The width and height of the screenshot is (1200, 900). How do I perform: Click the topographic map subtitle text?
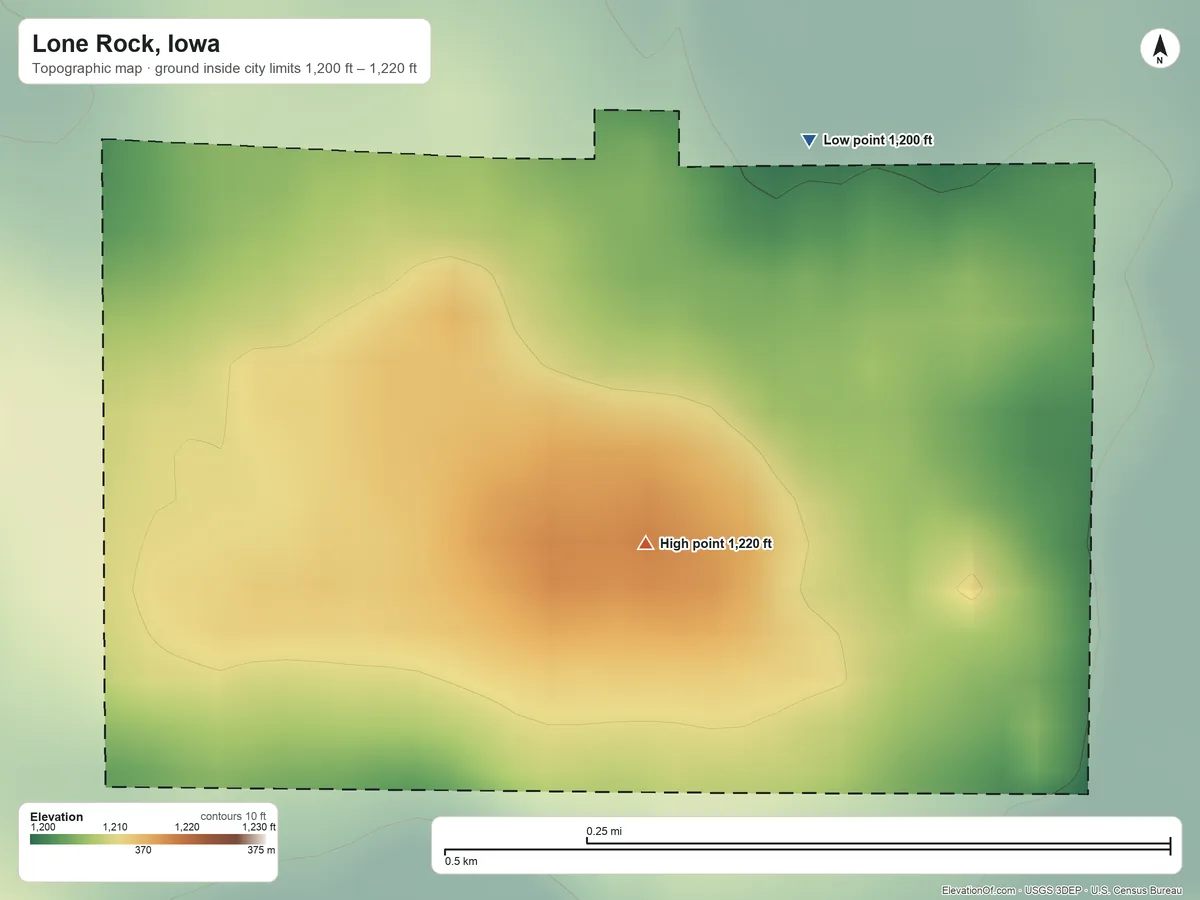224,69
